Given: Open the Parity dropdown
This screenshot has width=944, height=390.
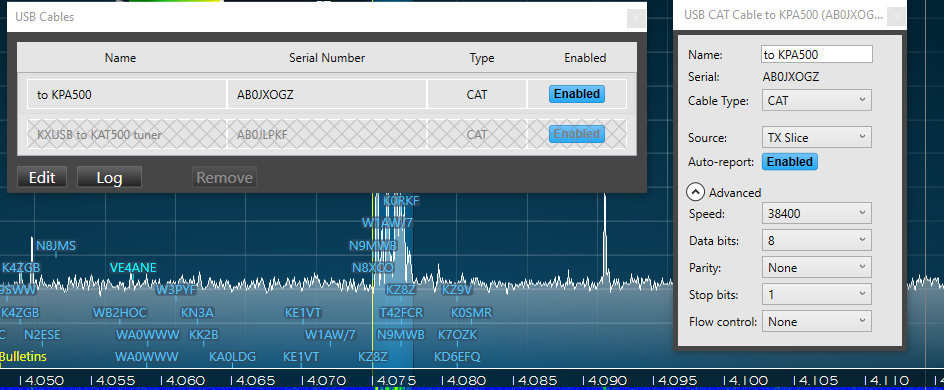Looking at the screenshot, I should 816,267.
